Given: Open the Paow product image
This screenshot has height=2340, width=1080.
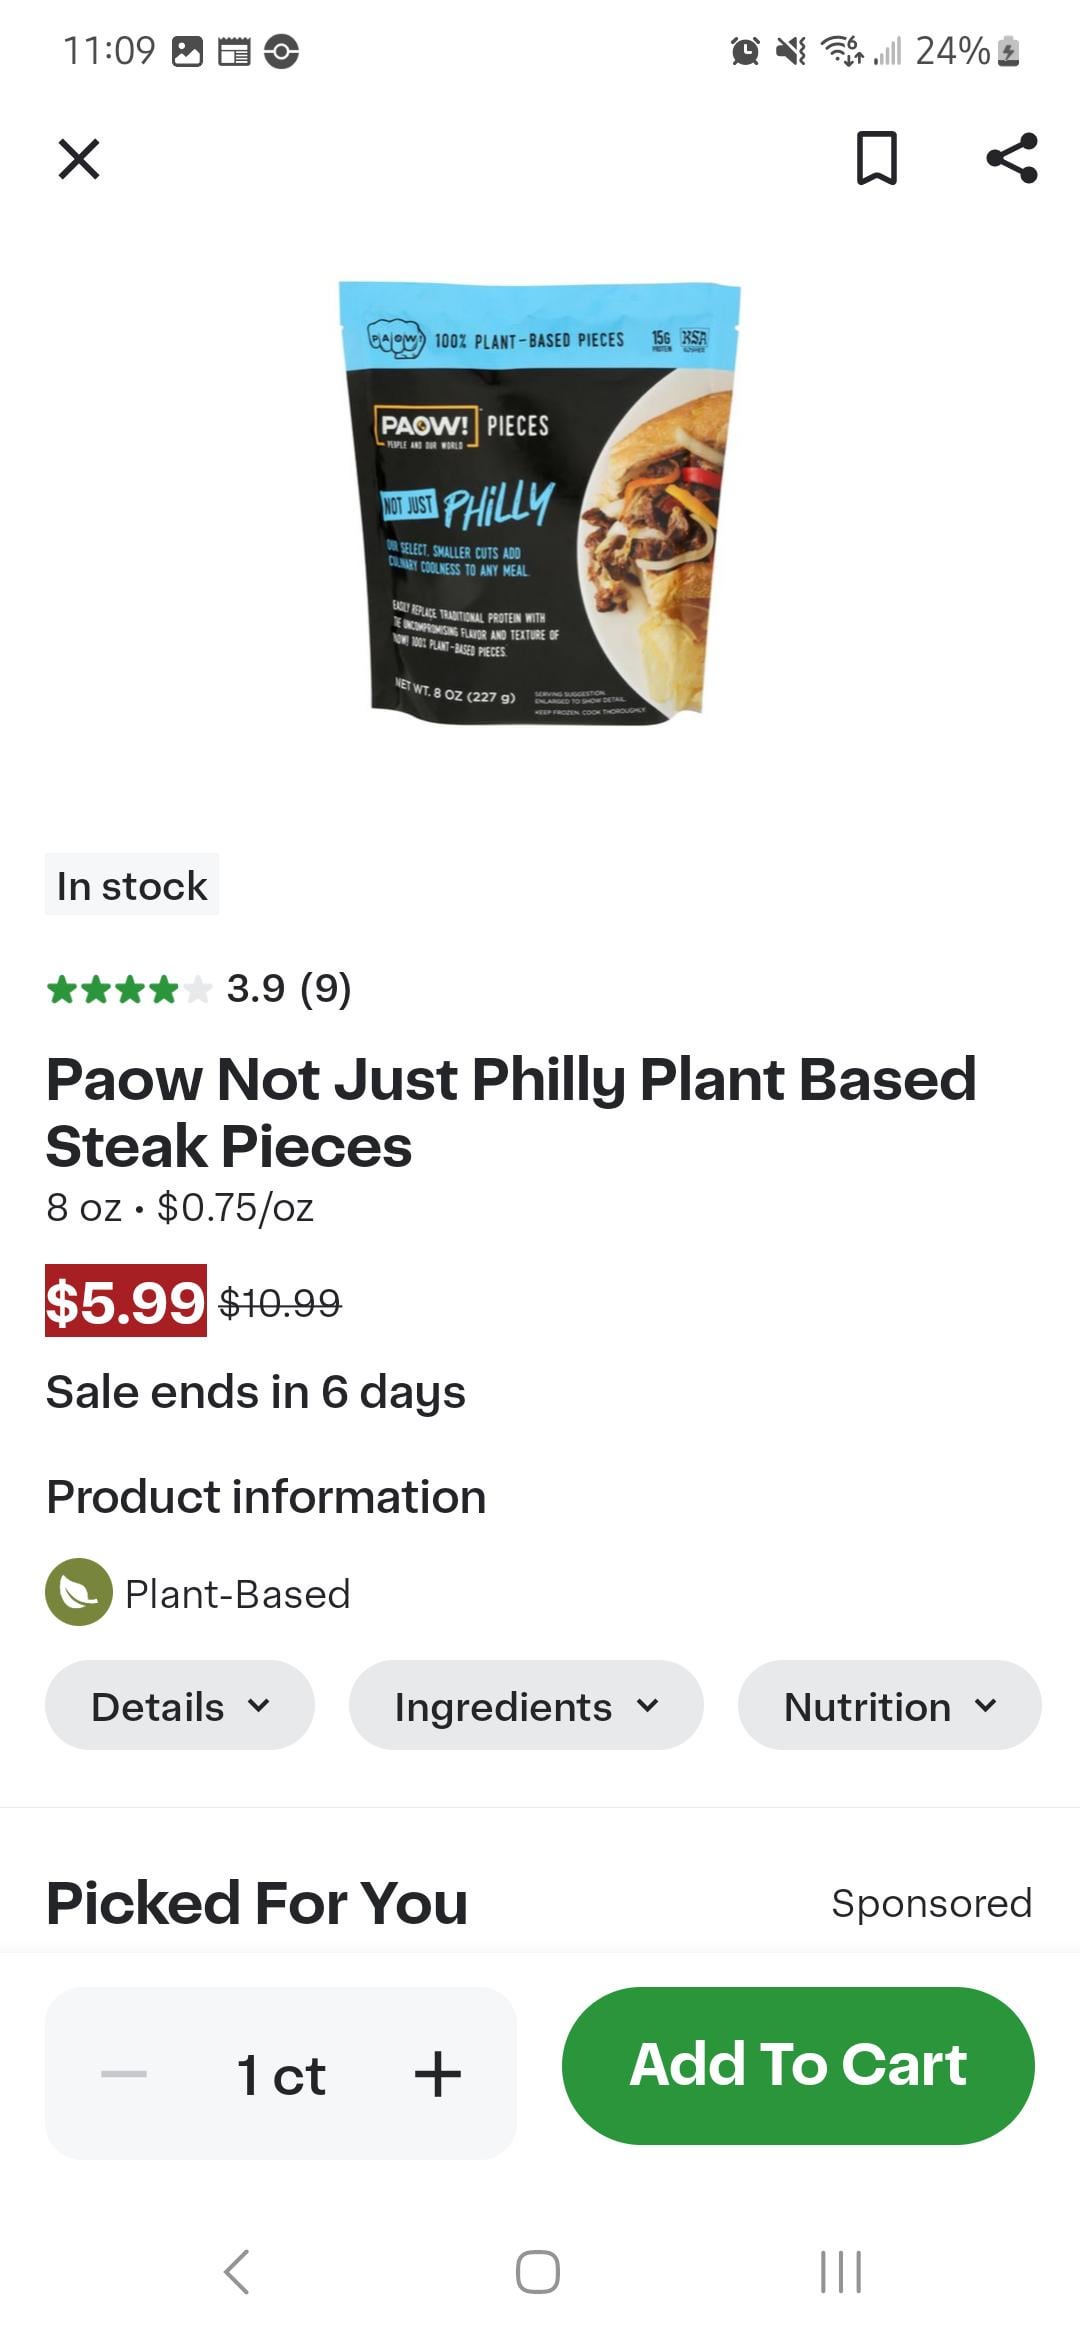Looking at the screenshot, I should (540, 503).
